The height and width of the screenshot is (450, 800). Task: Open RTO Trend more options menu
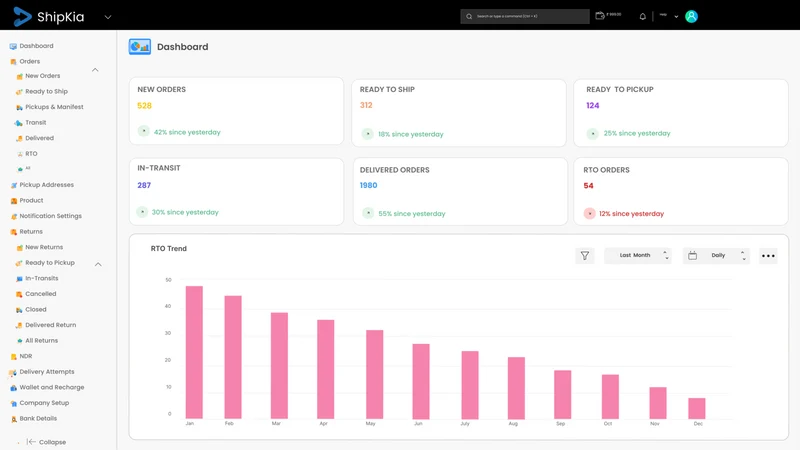(x=768, y=256)
